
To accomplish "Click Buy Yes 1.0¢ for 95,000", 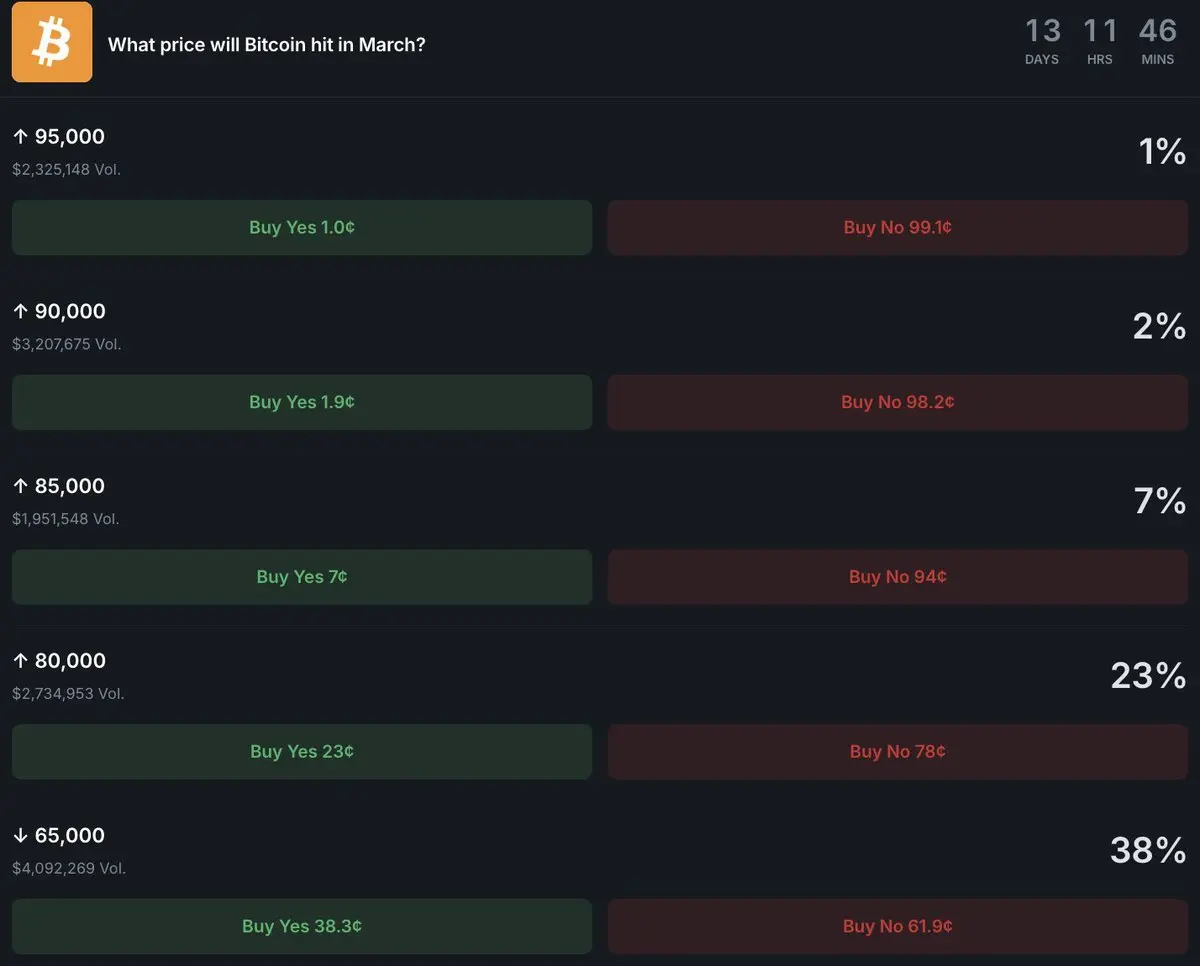I will coord(301,227).
